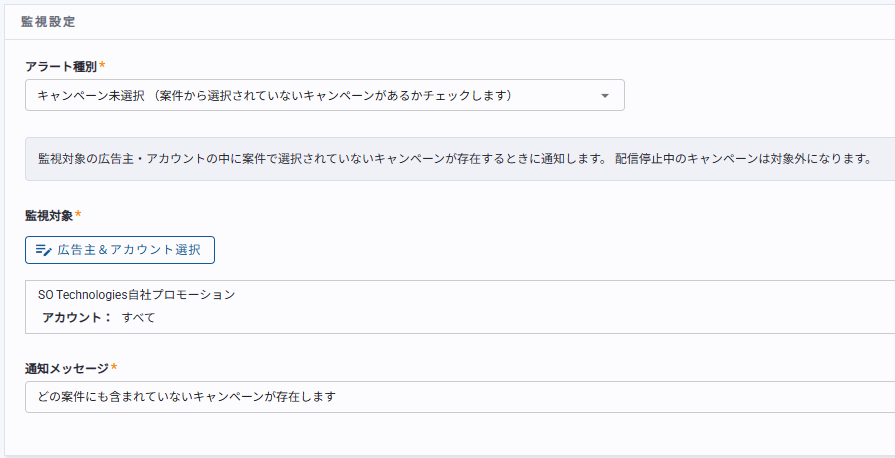Expand the アラート種別 dropdown arrow
895x458 pixels.
(604, 96)
